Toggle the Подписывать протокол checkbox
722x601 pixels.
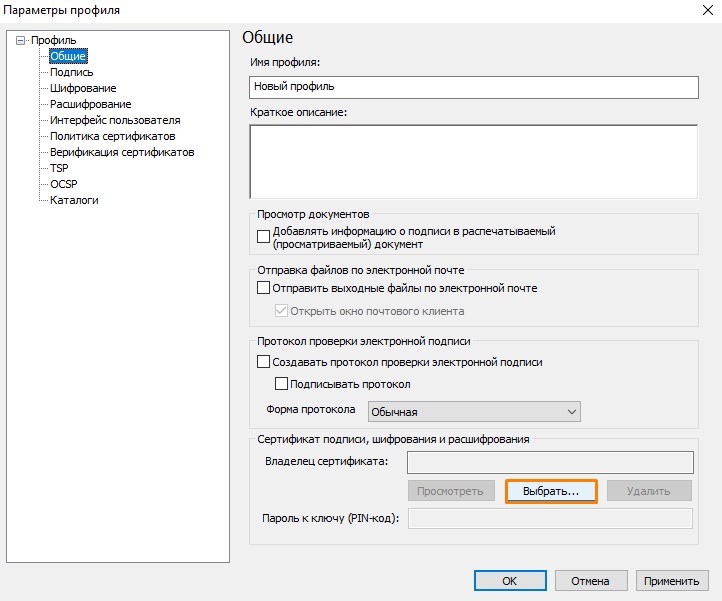tap(282, 384)
